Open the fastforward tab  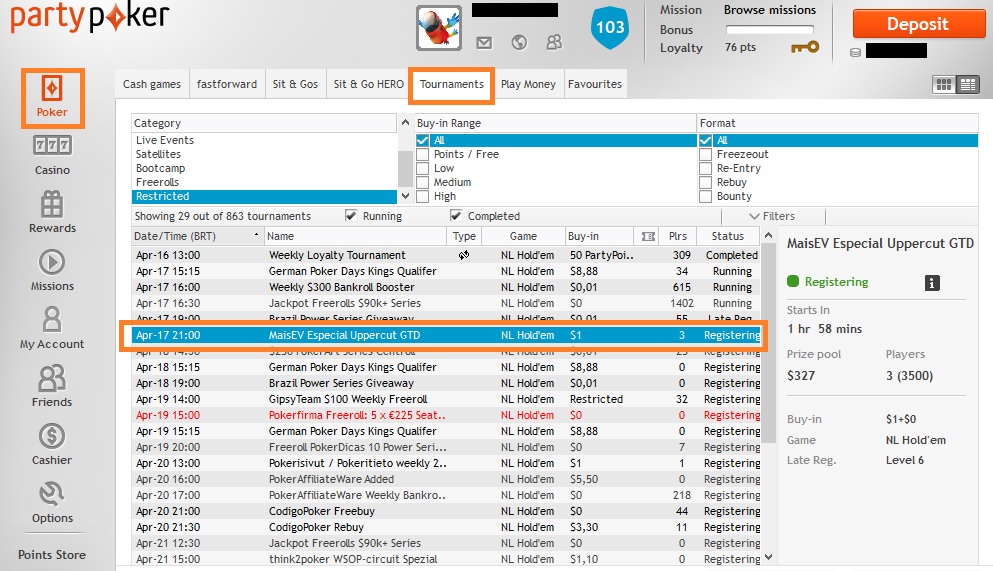point(227,84)
